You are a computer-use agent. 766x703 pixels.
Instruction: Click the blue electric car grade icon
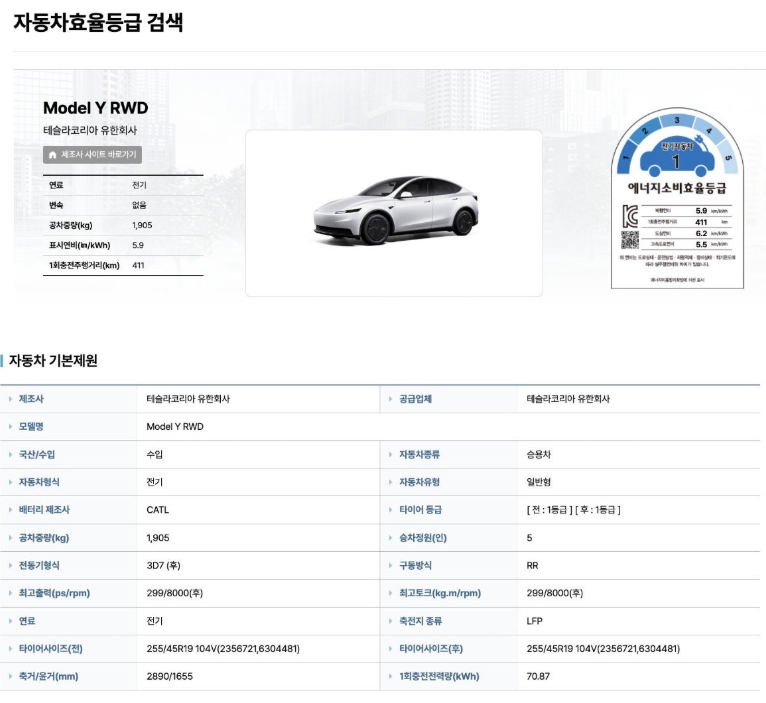point(677,158)
